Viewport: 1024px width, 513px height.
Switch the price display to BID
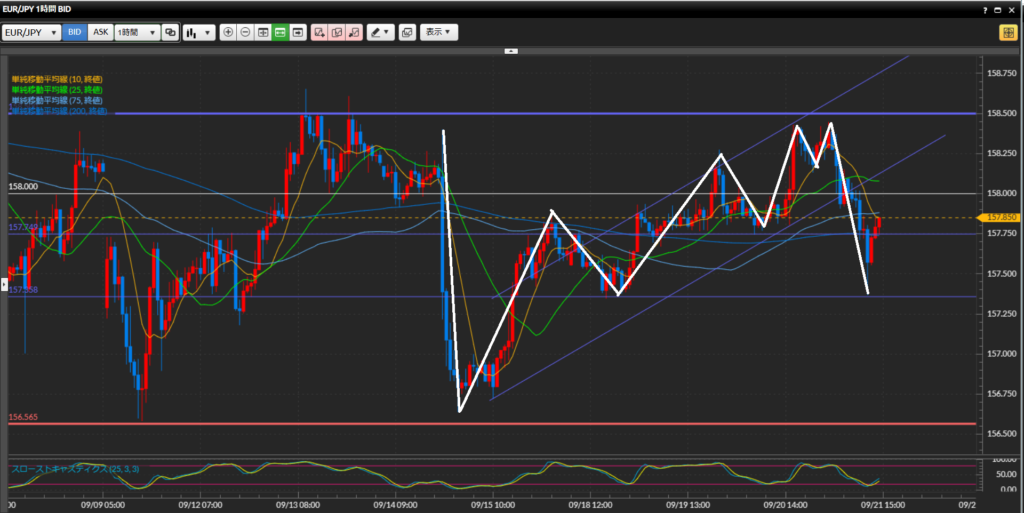(x=75, y=32)
